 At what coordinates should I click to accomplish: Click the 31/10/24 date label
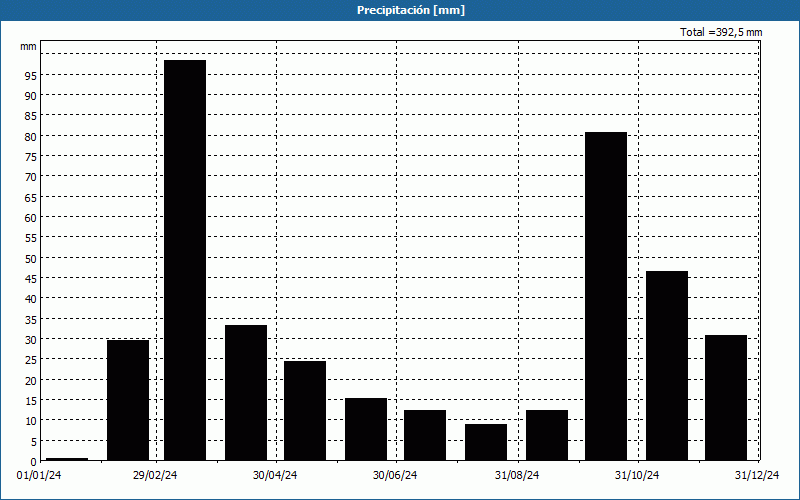point(637,476)
